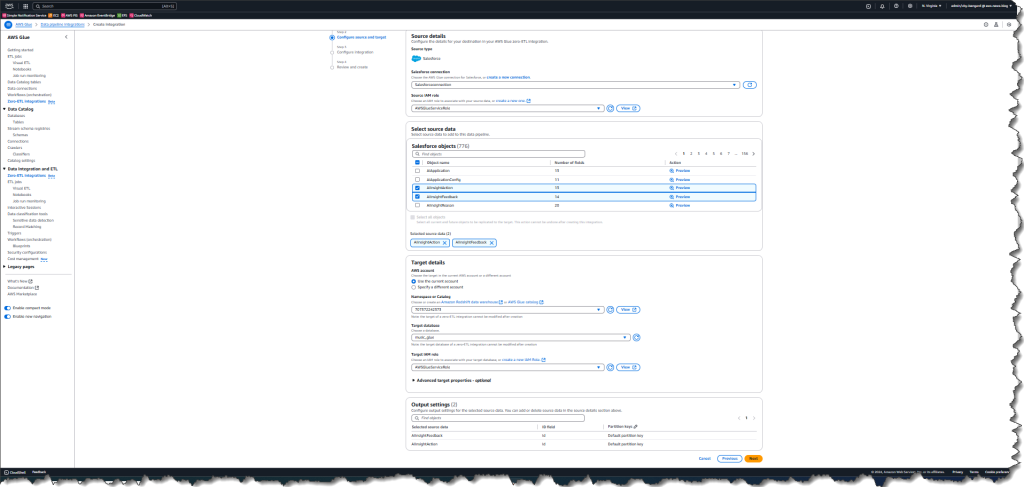Viewport: 1024px width, 487px height.
Task: Open Catalog settings in sidebar
Action: point(22,161)
